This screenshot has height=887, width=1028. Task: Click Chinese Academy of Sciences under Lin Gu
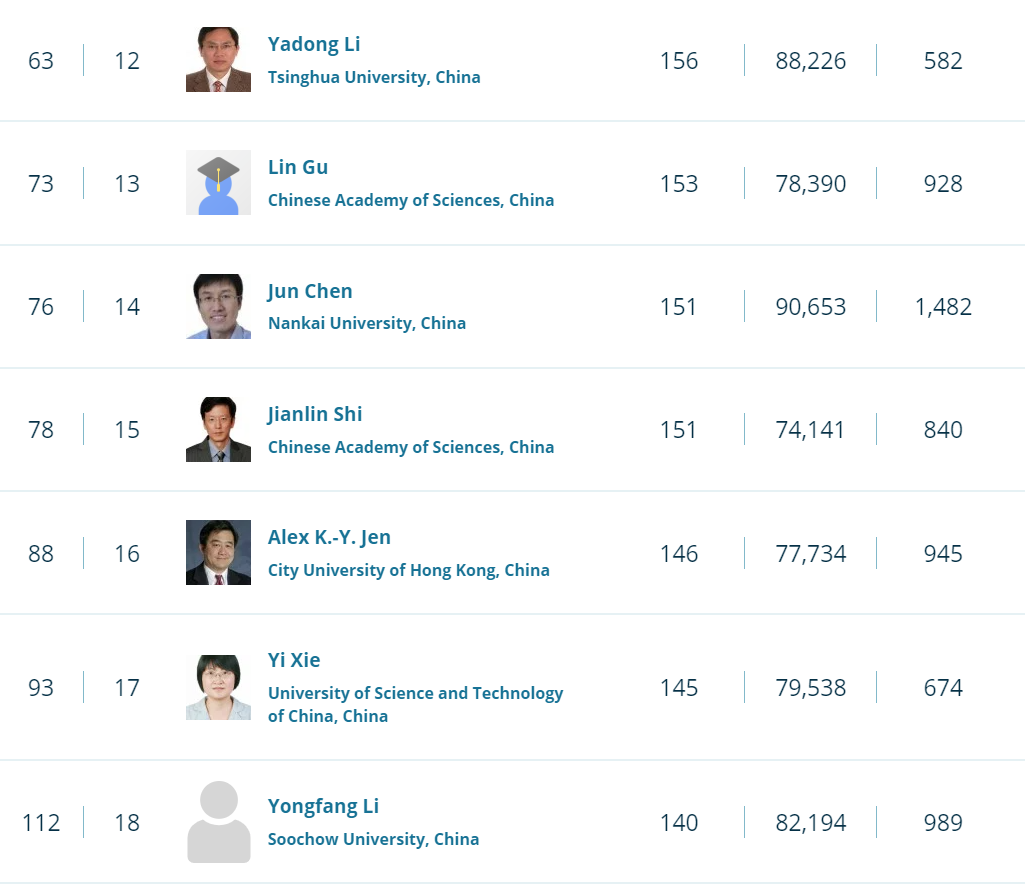411,200
